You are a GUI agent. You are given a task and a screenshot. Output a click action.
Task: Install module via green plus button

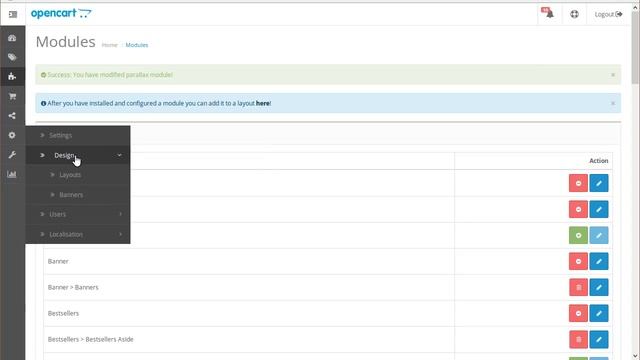point(578,236)
